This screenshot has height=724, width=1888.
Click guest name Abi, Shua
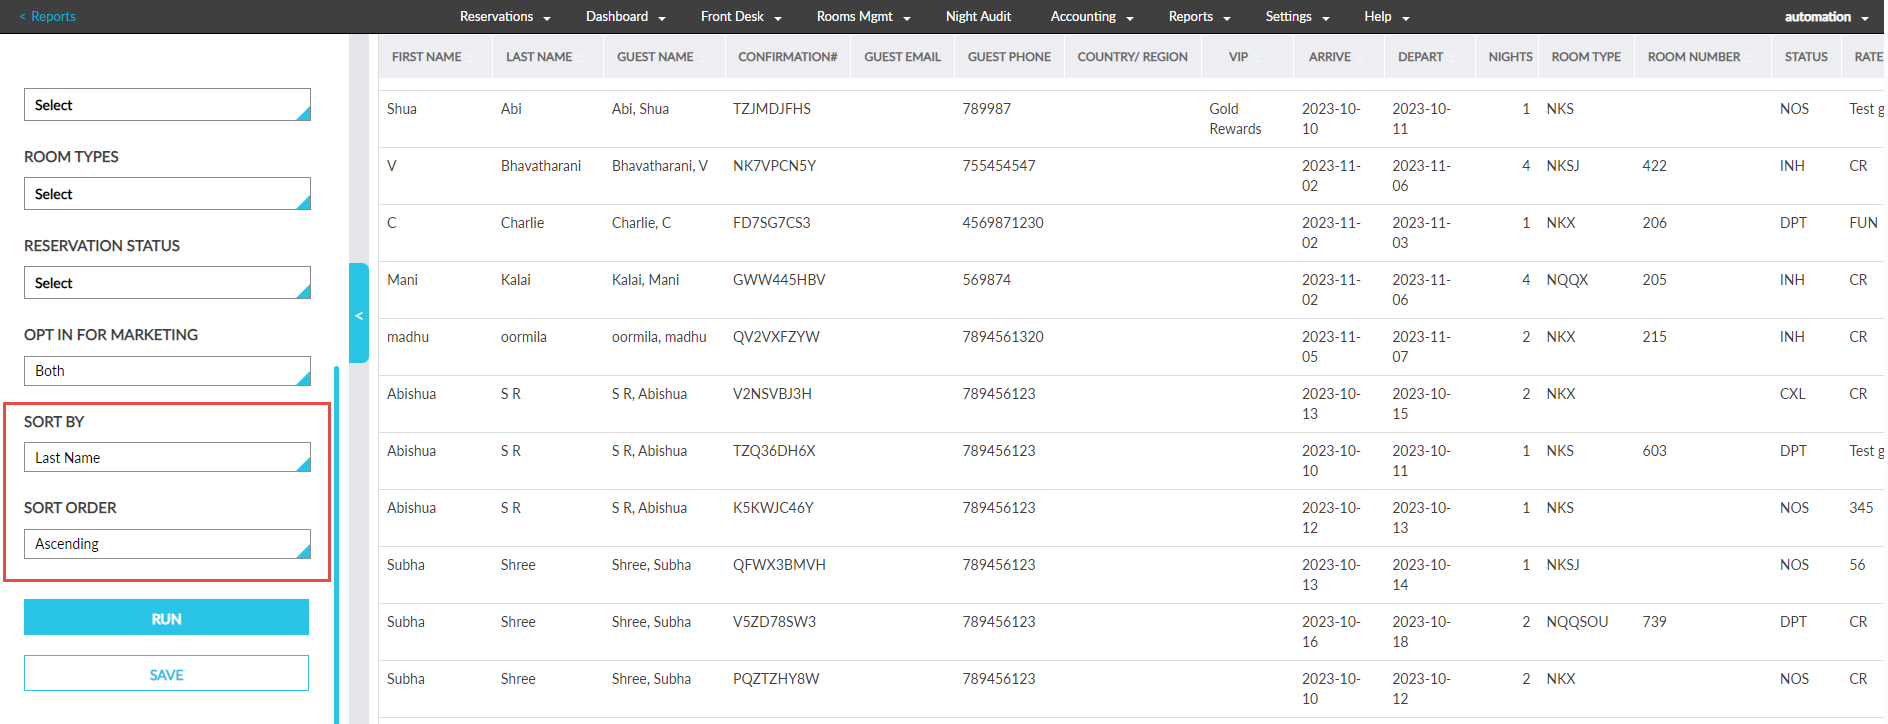click(640, 109)
